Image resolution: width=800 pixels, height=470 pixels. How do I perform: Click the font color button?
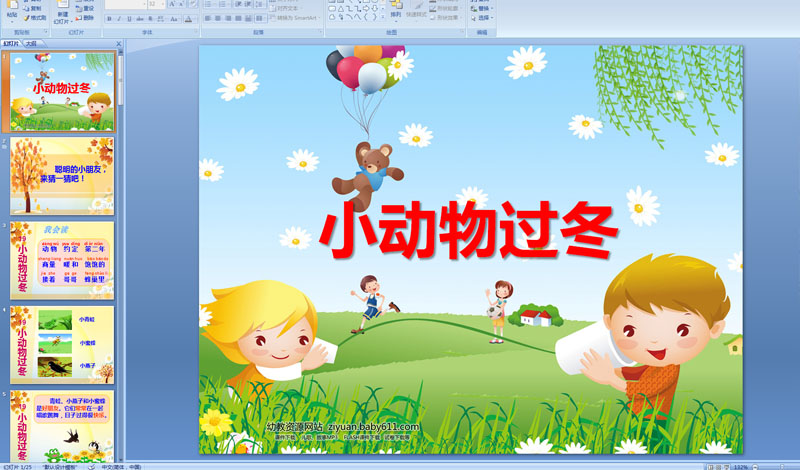click(x=188, y=19)
